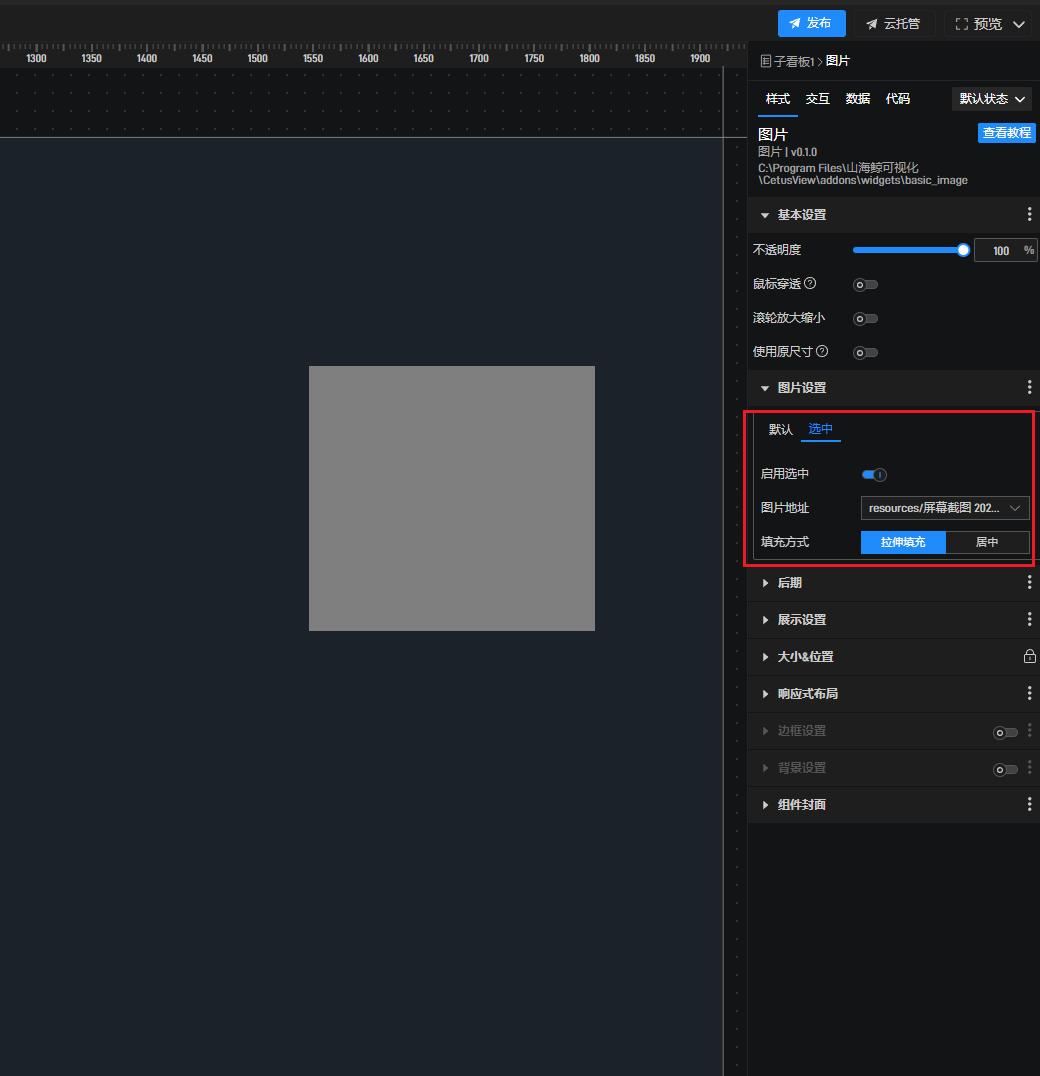The image size is (1040, 1076).
Task: Click the 查看教程 button
Action: [x=1006, y=134]
